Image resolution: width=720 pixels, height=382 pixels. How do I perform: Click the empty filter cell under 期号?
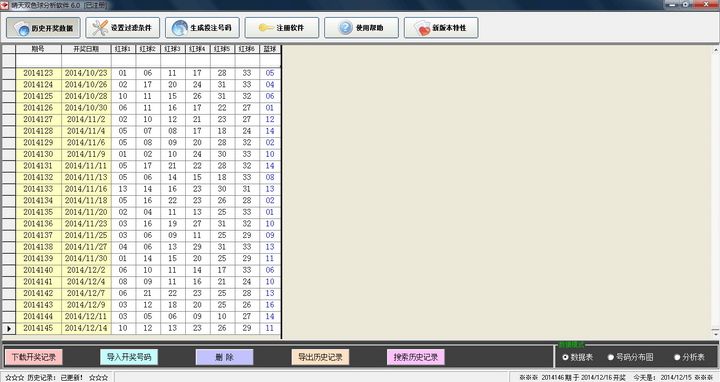coord(39,61)
